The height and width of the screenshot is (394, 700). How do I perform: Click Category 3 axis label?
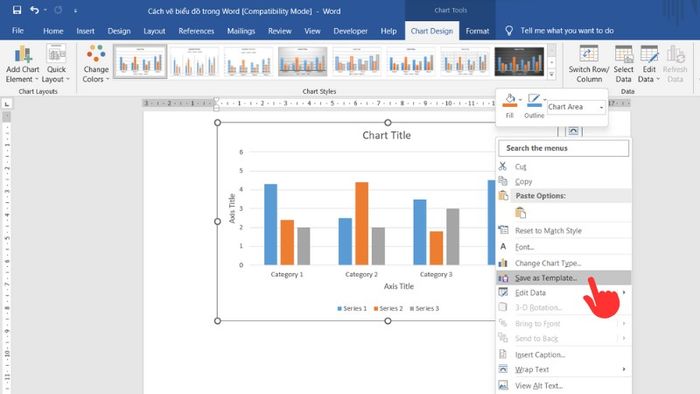[x=436, y=274]
